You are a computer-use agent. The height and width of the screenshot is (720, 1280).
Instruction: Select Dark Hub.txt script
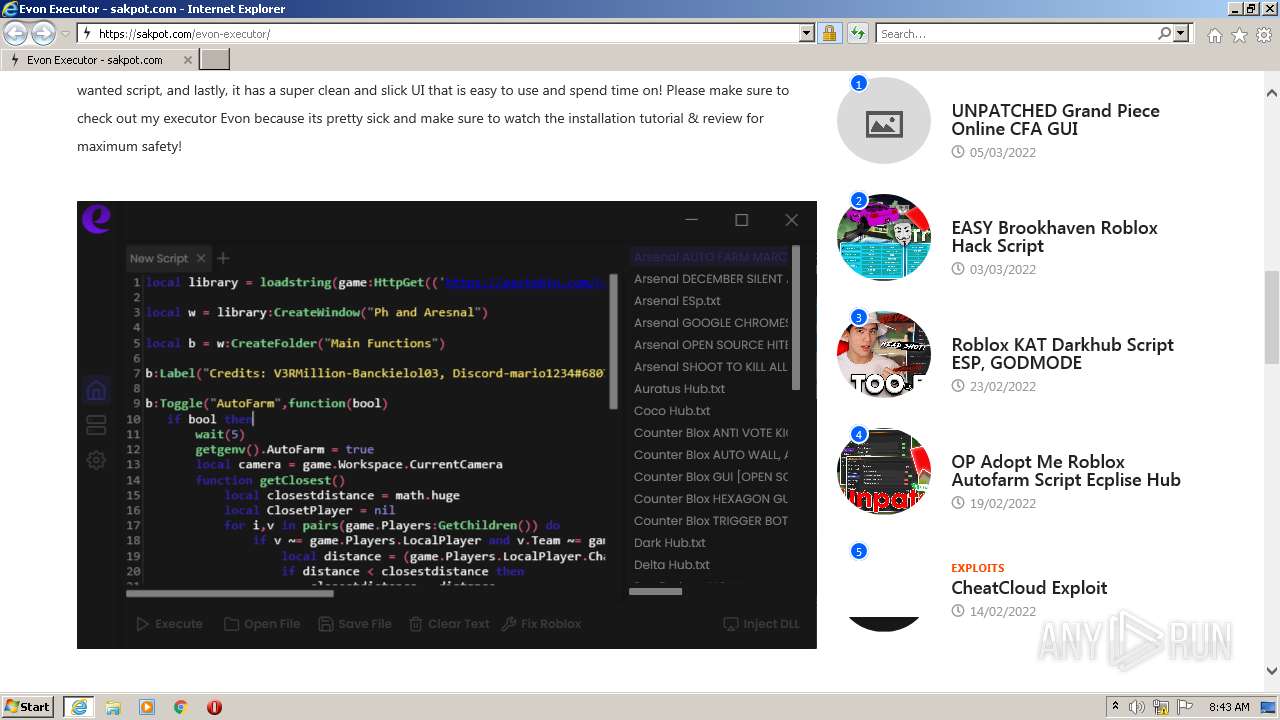pyautogui.click(x=670, y=543)
